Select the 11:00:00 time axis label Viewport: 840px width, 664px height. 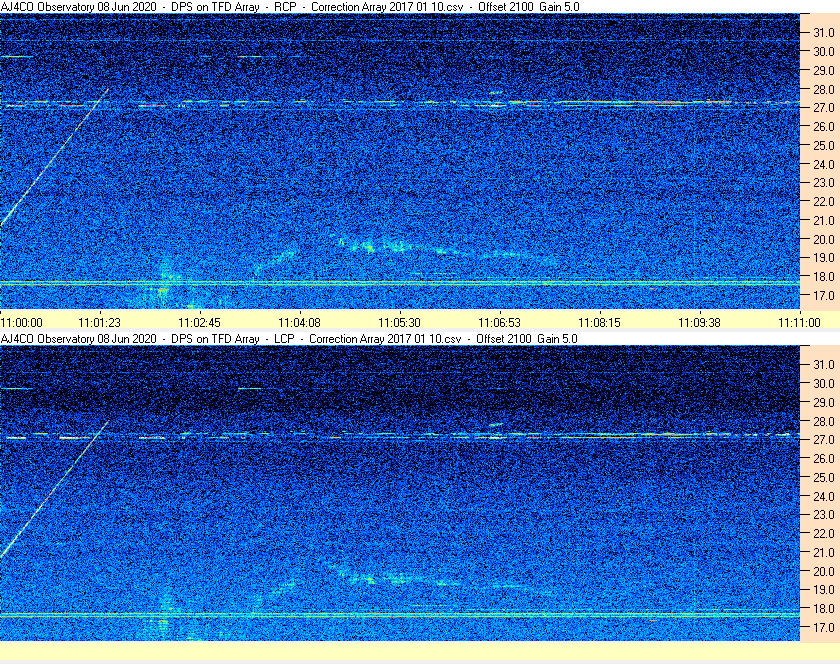click(21, 323)
